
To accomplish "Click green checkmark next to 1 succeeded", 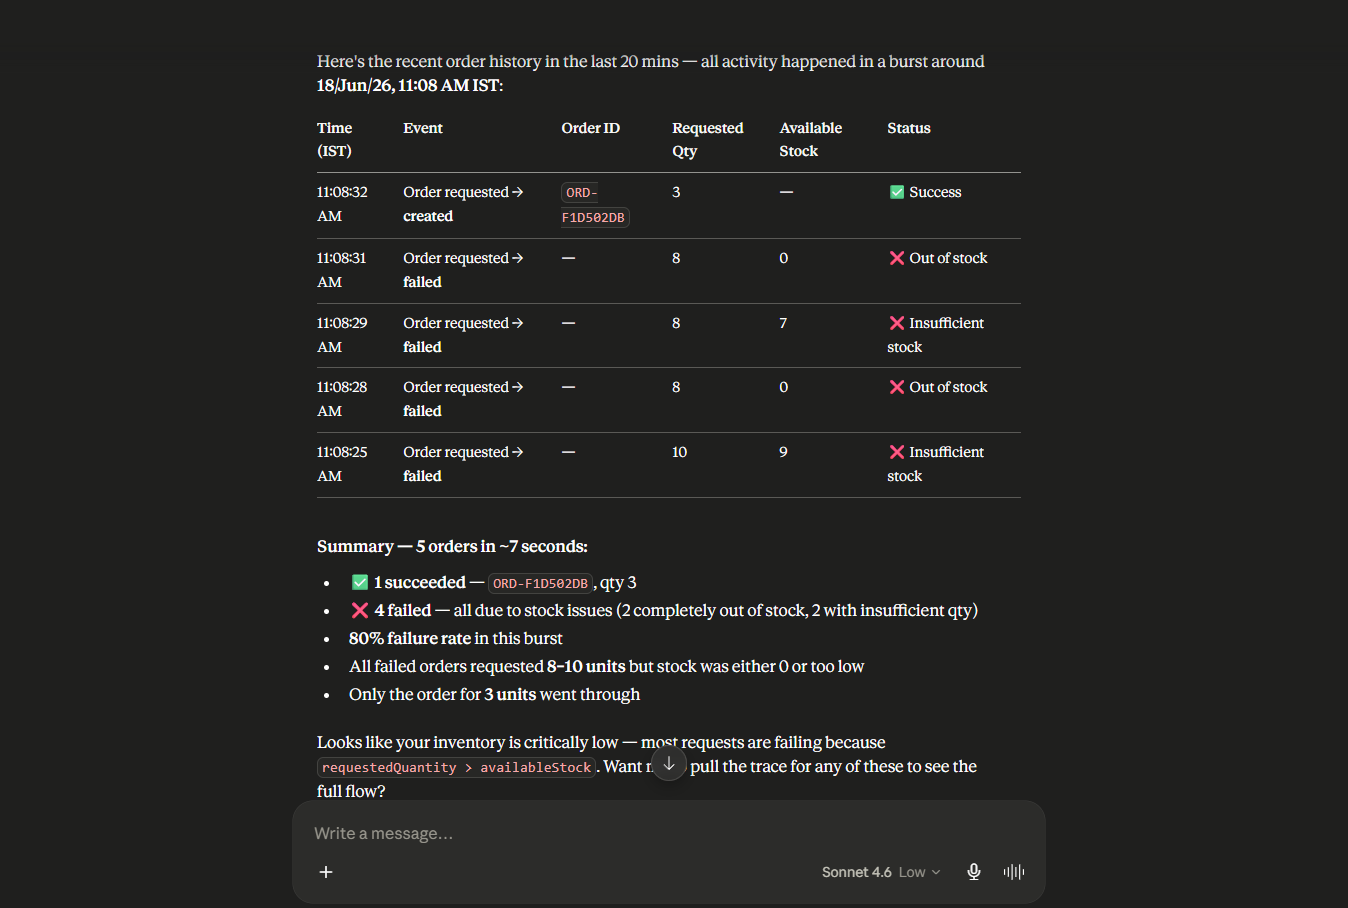I will pyautogui.click(x=360, y=582).
